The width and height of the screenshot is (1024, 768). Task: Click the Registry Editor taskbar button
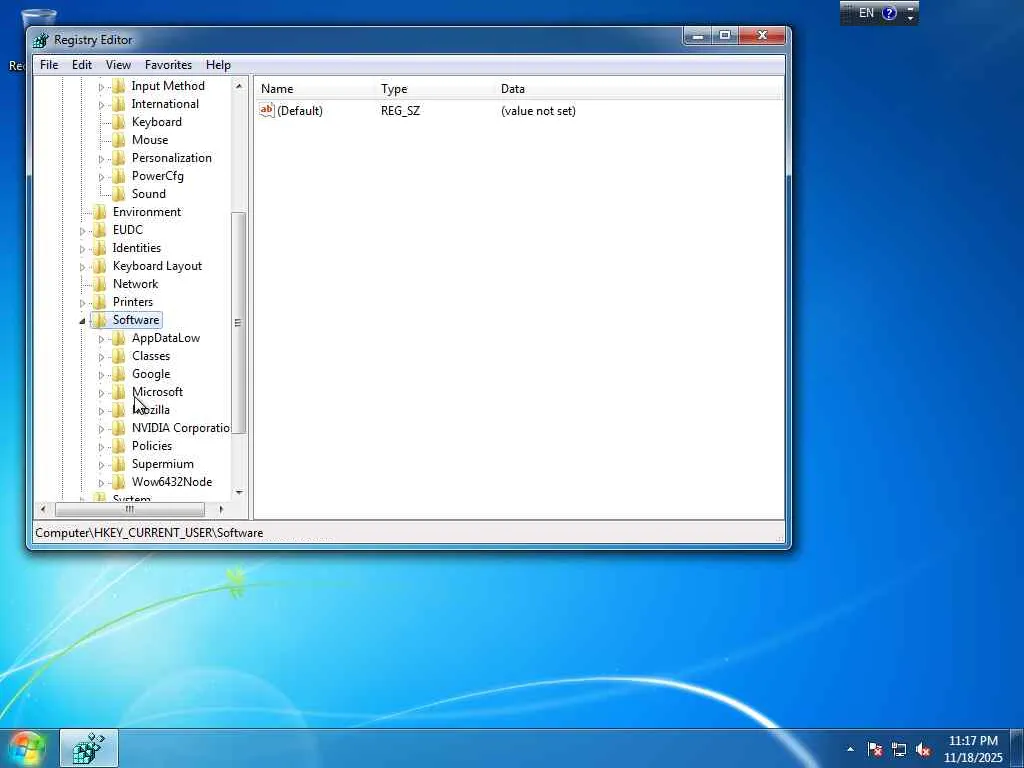coord(89,748)
